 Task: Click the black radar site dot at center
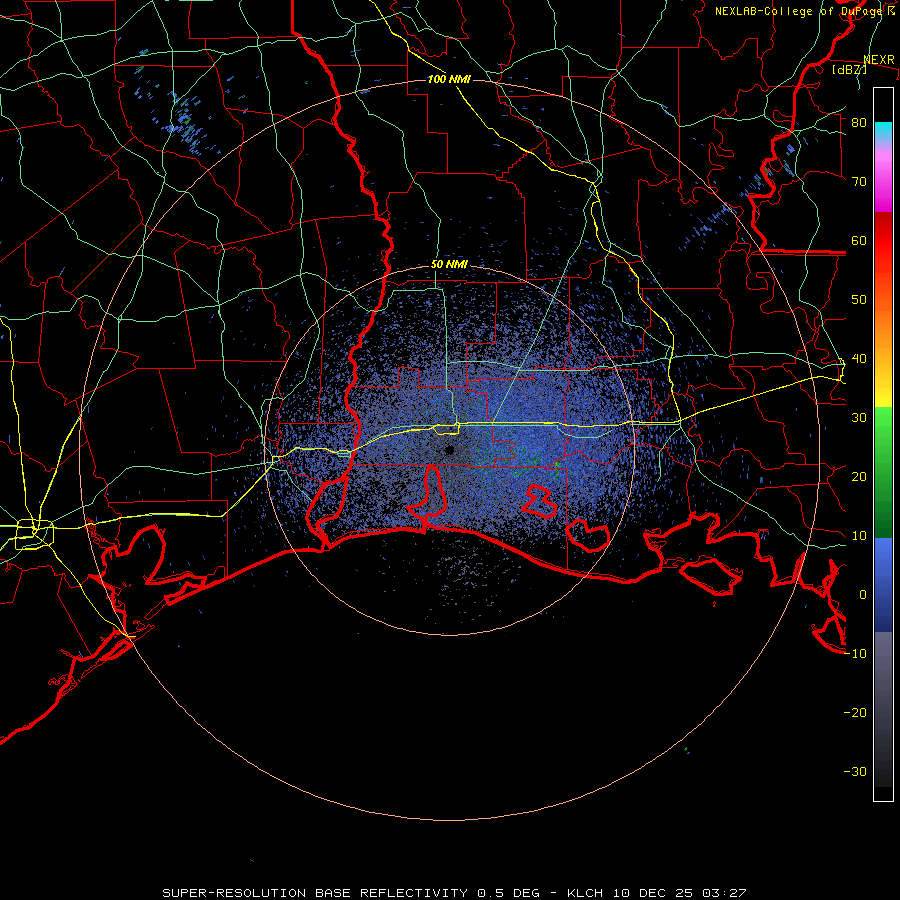450,450
